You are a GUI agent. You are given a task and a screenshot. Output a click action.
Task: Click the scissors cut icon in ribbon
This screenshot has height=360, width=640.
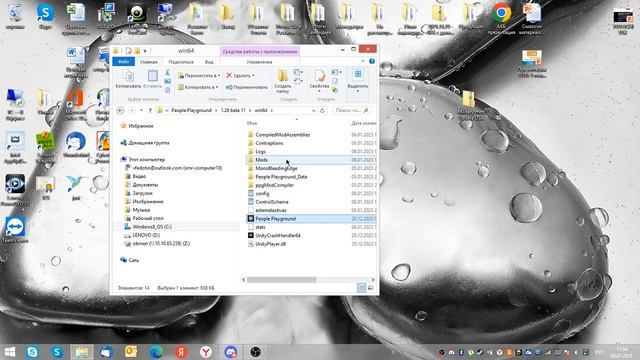coord(167,72)
